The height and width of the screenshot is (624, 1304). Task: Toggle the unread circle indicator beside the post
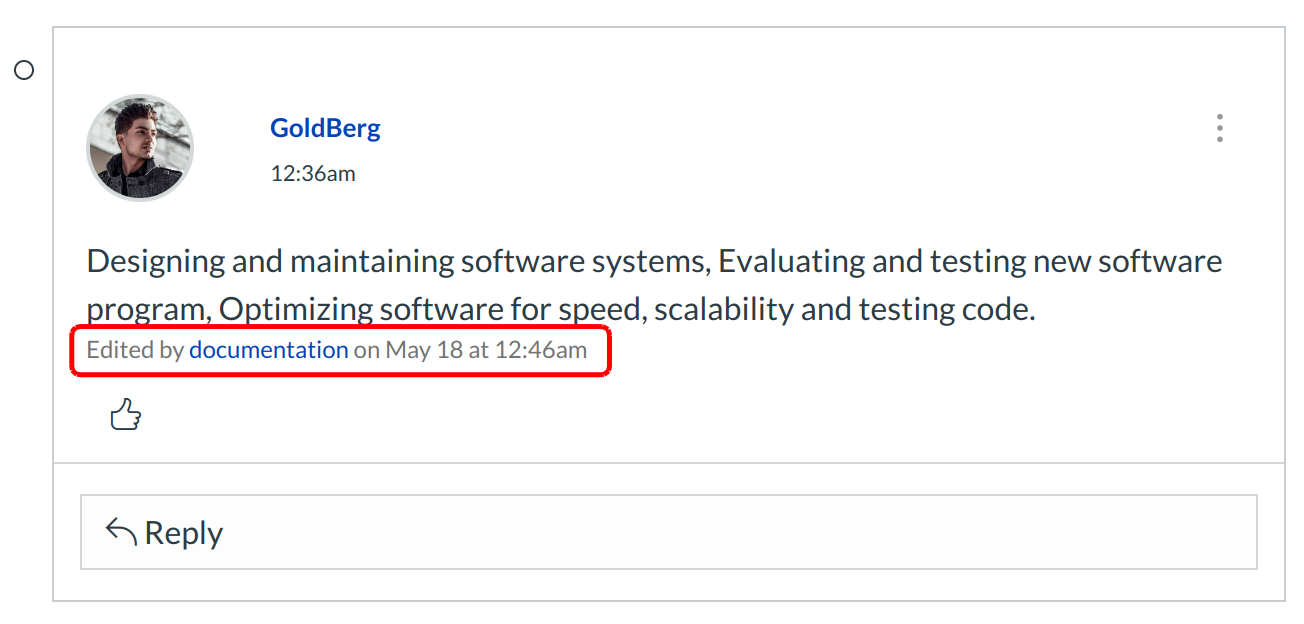pos(24,70)
